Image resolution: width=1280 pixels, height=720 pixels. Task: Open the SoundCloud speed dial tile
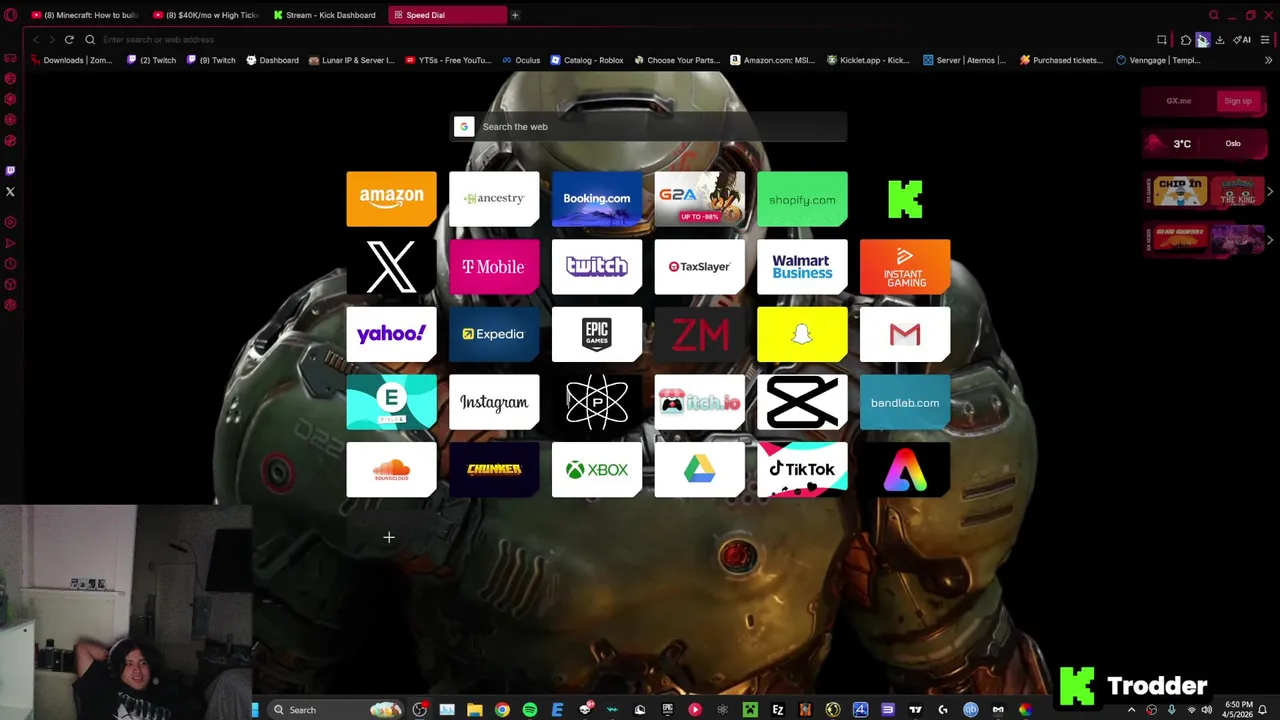(391, 470)
